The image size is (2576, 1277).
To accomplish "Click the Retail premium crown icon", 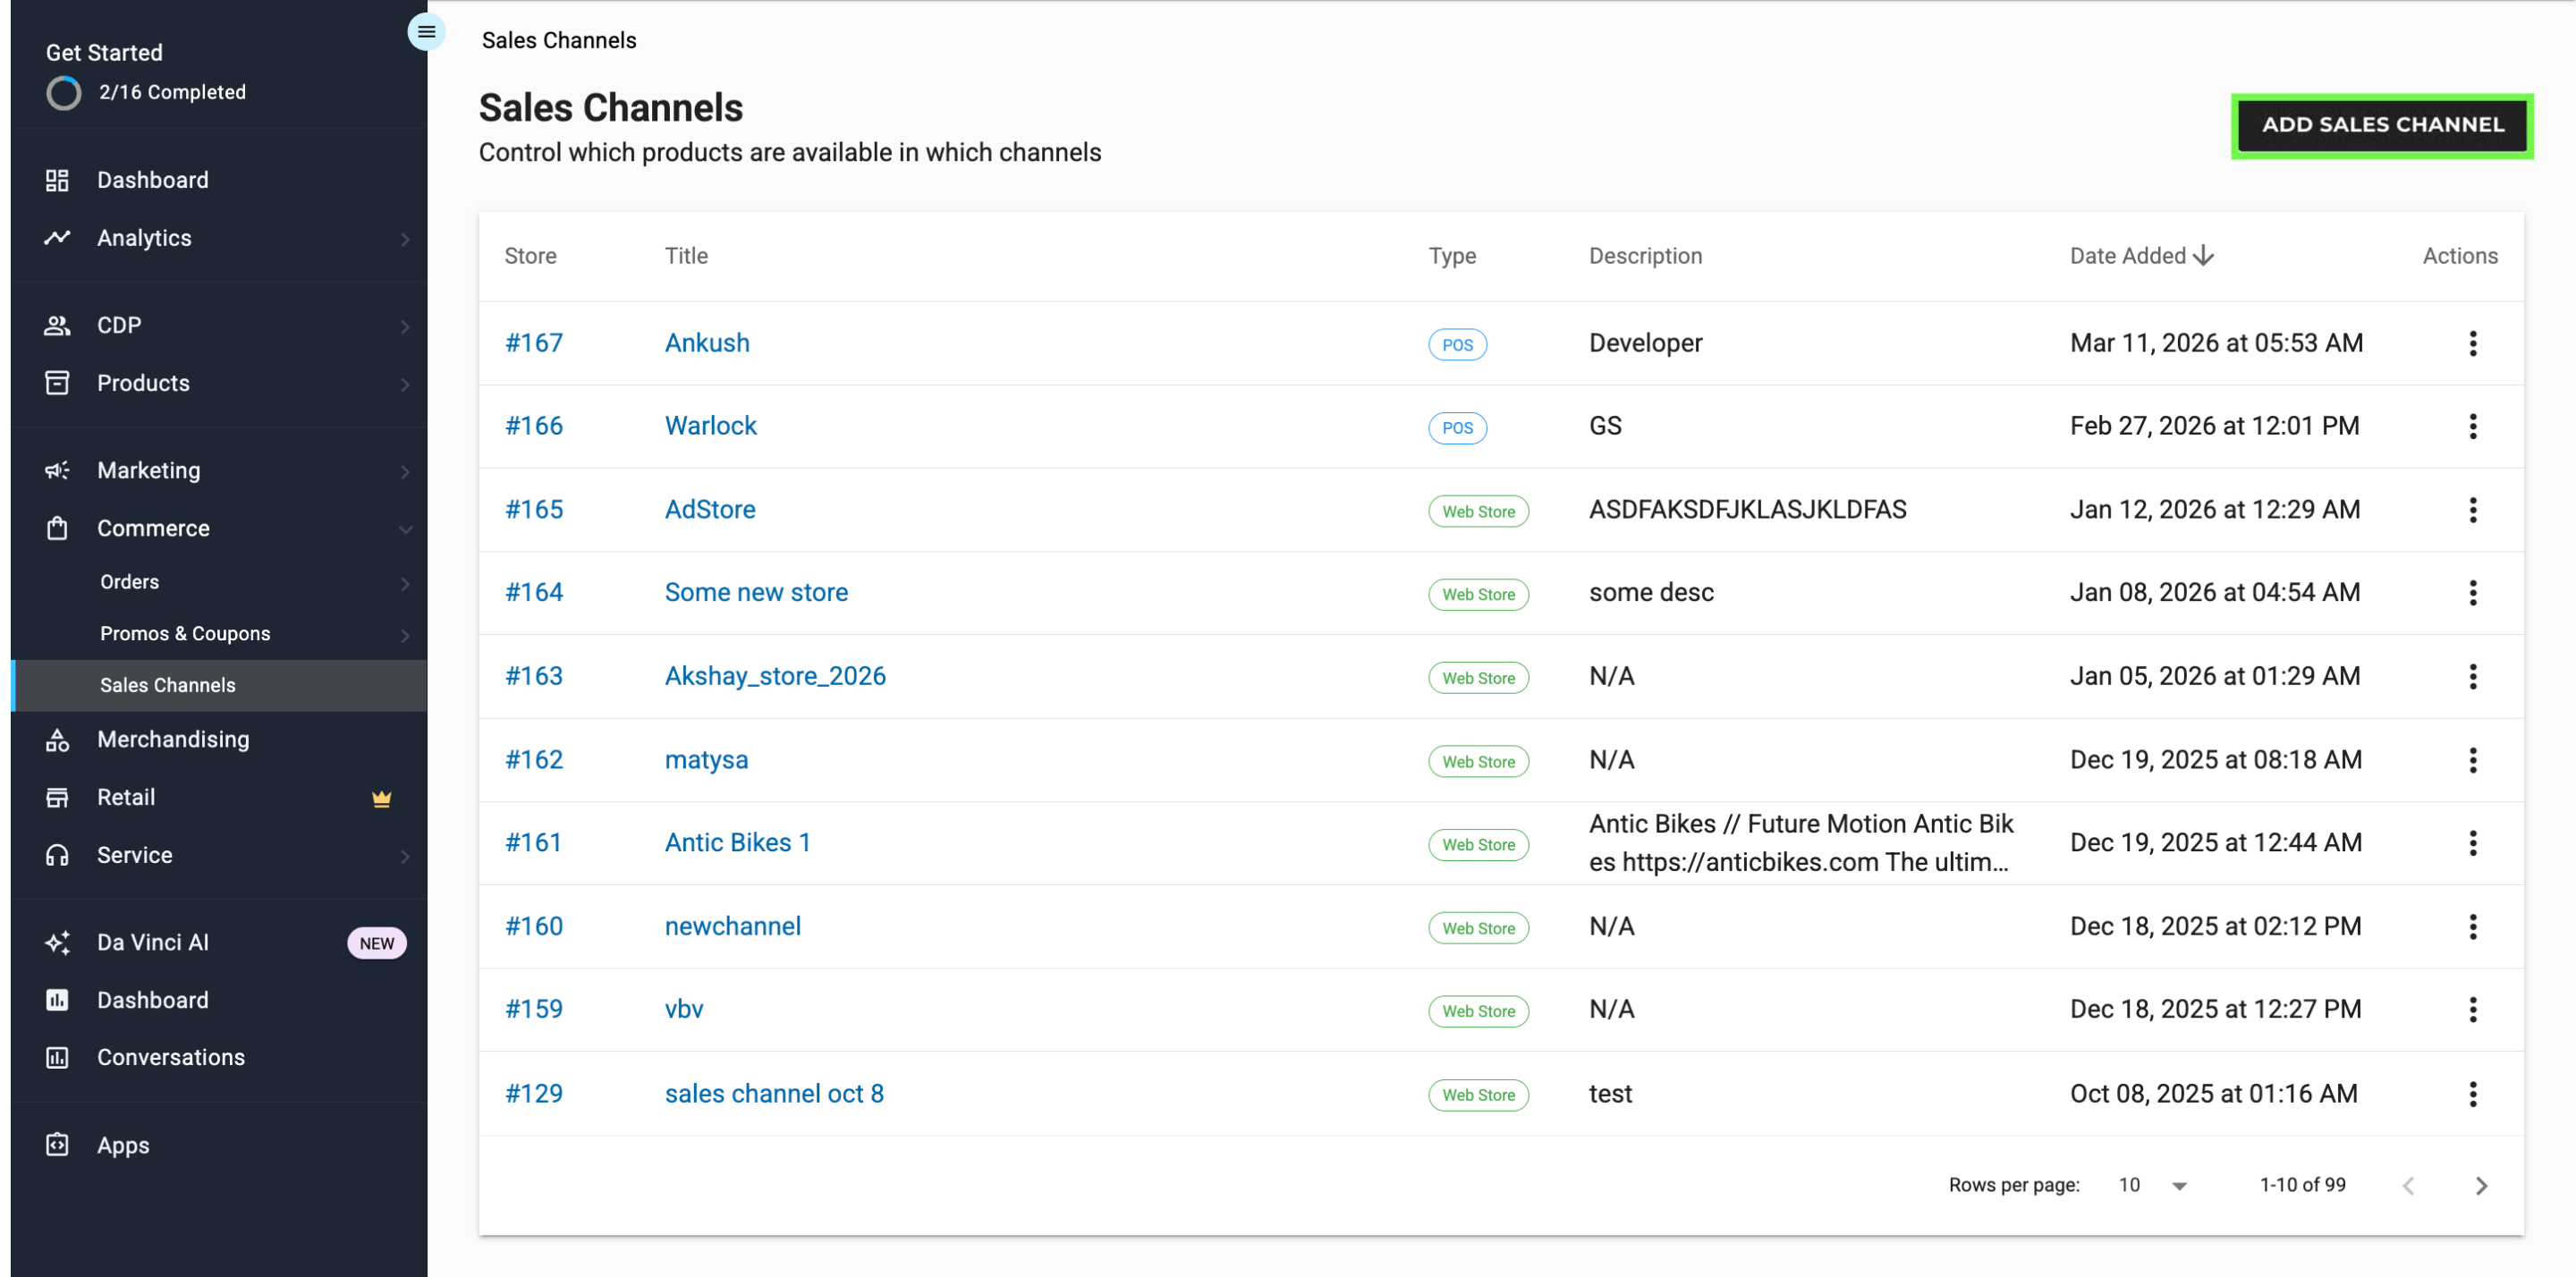I will click(381, 798).
